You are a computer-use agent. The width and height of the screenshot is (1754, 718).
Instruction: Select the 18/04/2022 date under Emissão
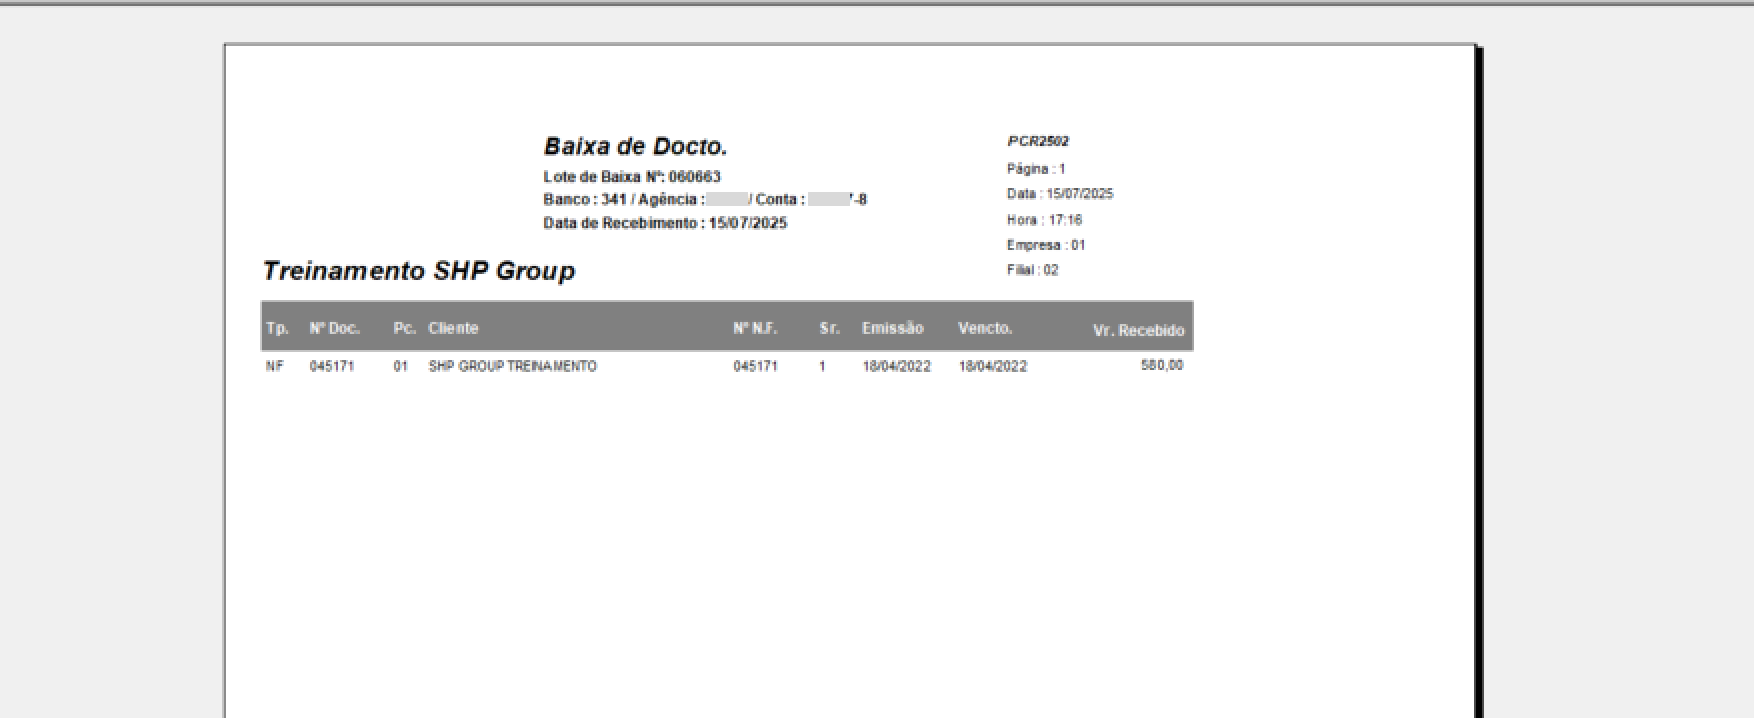click(896, 367)
